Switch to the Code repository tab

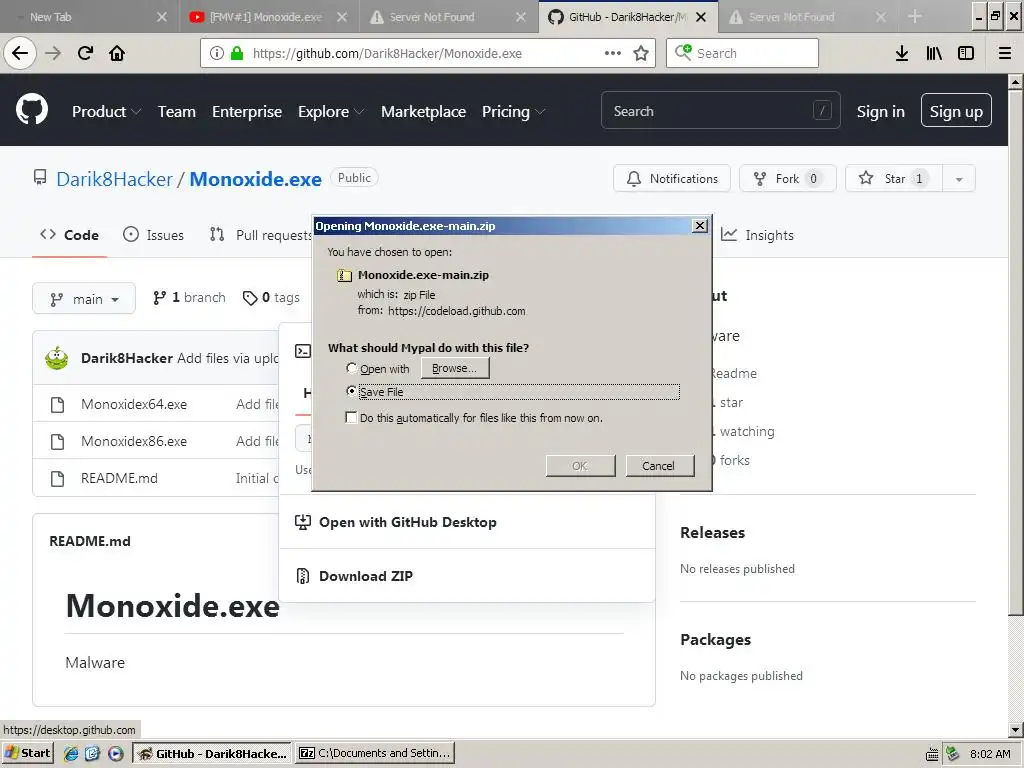pyautogui.click(x=69, y=235)
